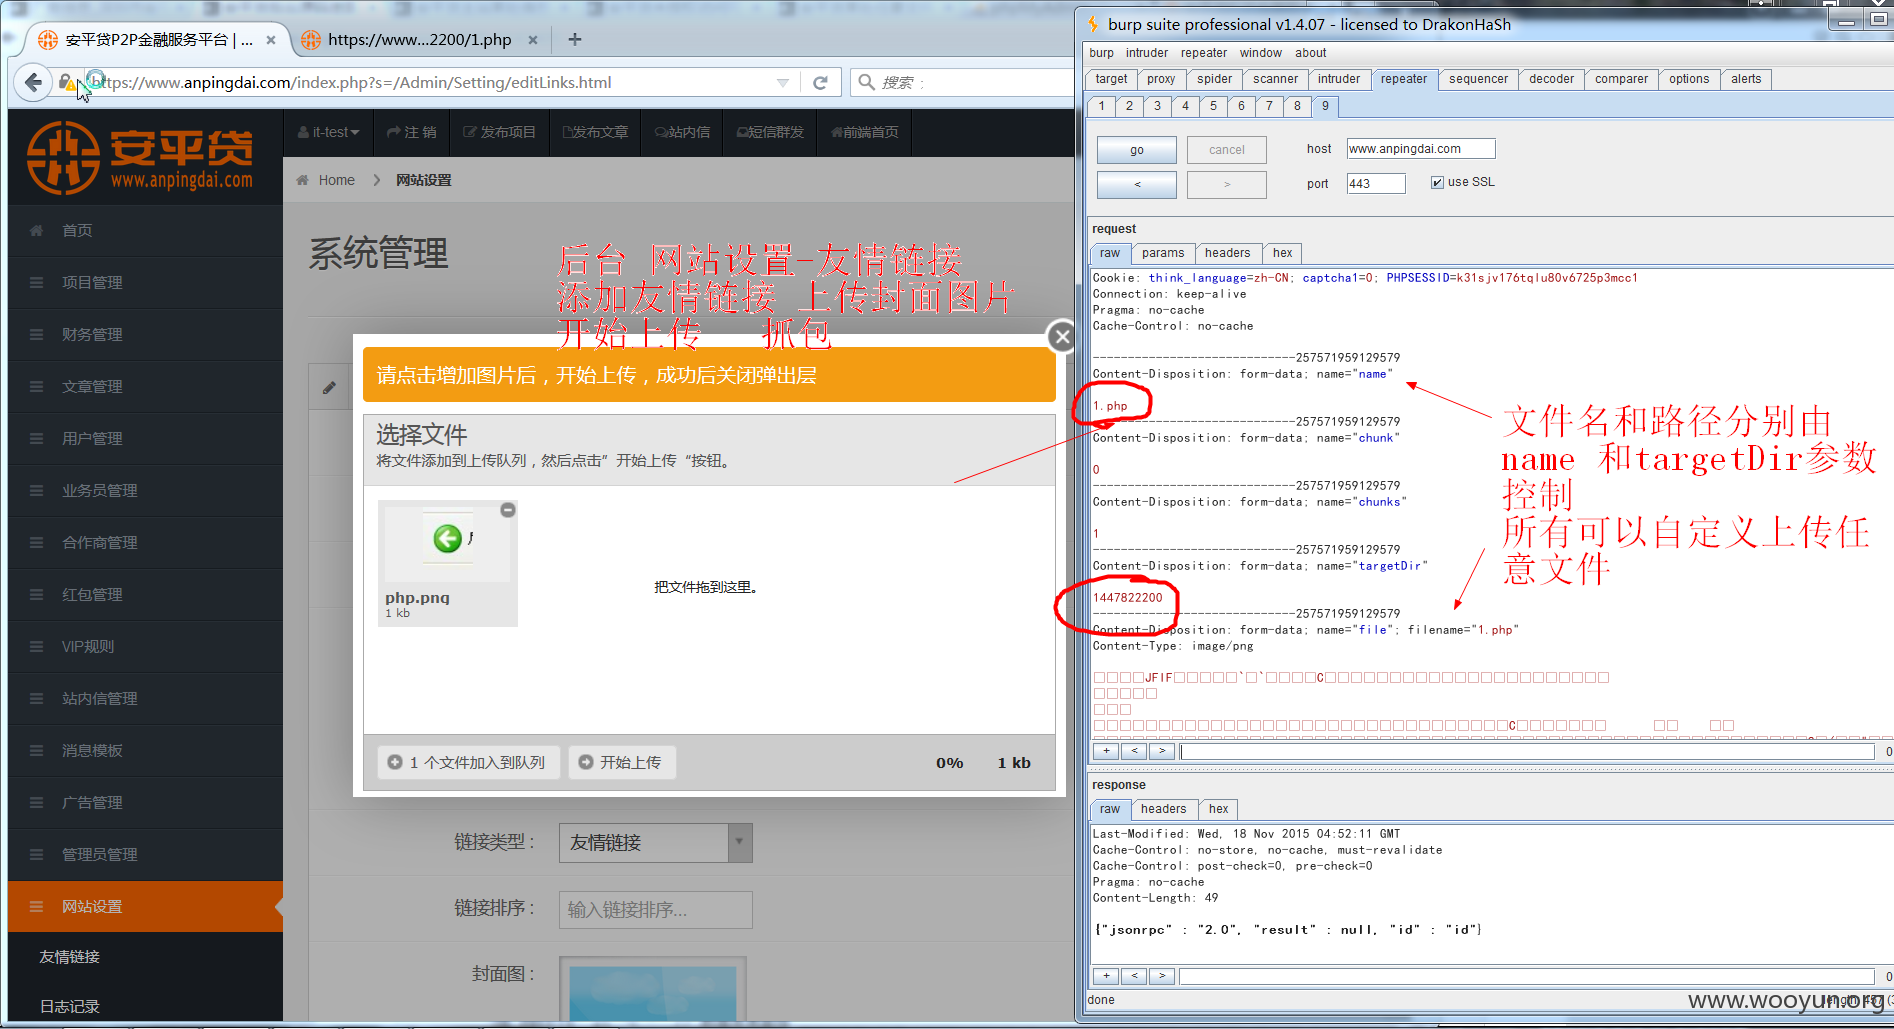Select 友情链接 submenu item
Image resolution: width=1894 pixels, height=1029 pixels.
click(70, 957)
